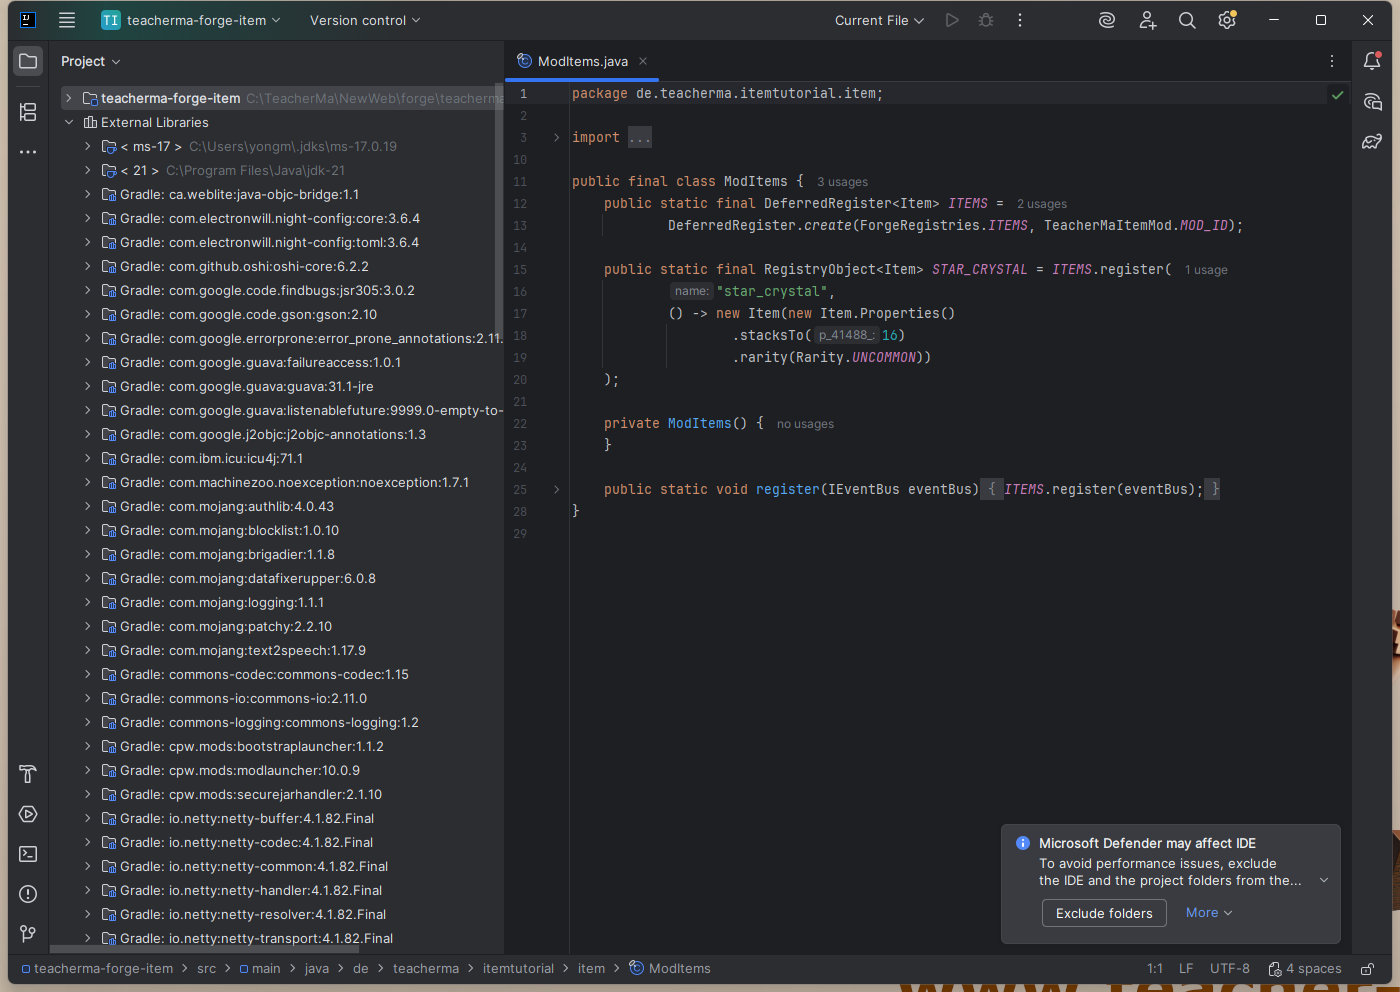Screen dimensions: 1400x992
Task: Place cursor on package declaration line
Action: [x=727, y=94]
